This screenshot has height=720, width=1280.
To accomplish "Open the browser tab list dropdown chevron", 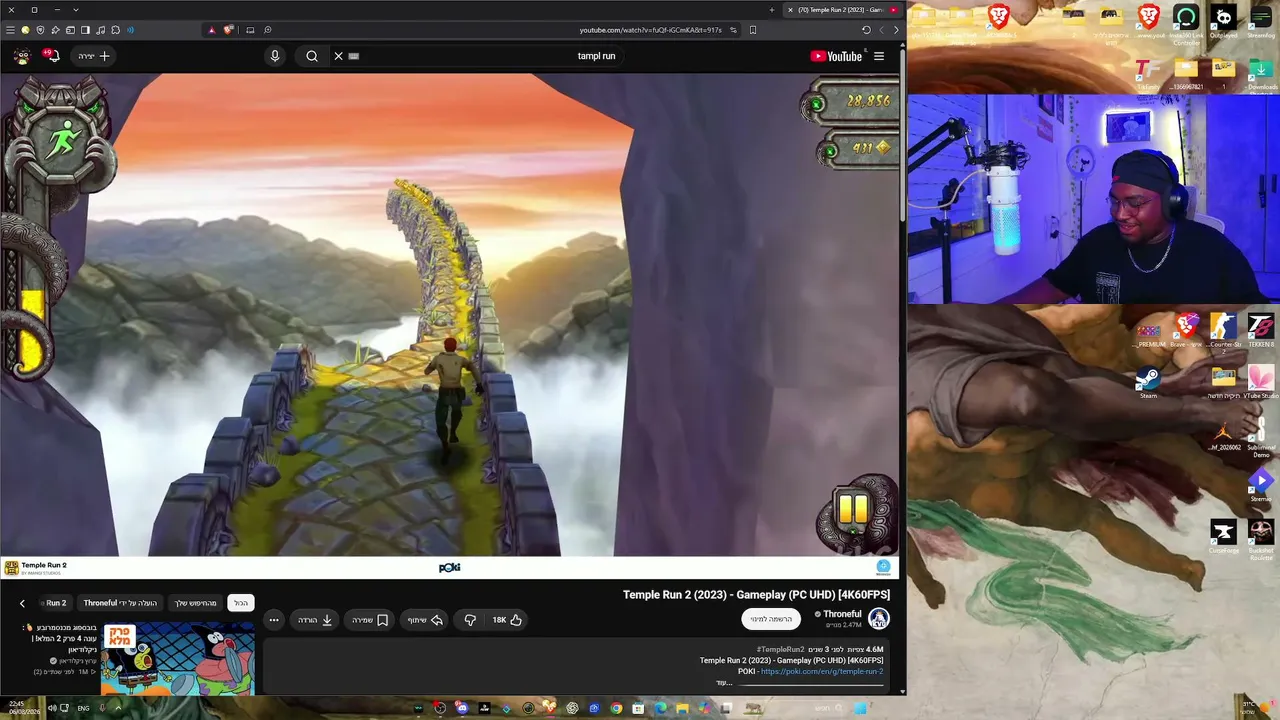I will point(75,10).
